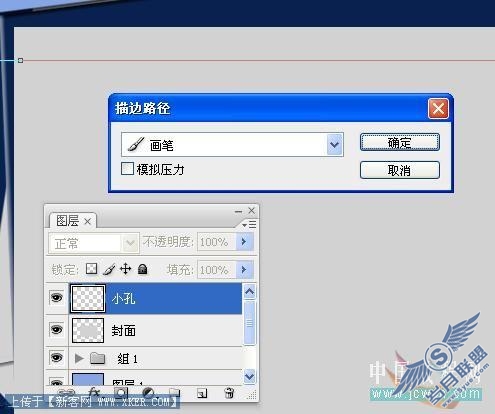
Task: Click the layers list scroll down arrow
Action: (250, 377)
